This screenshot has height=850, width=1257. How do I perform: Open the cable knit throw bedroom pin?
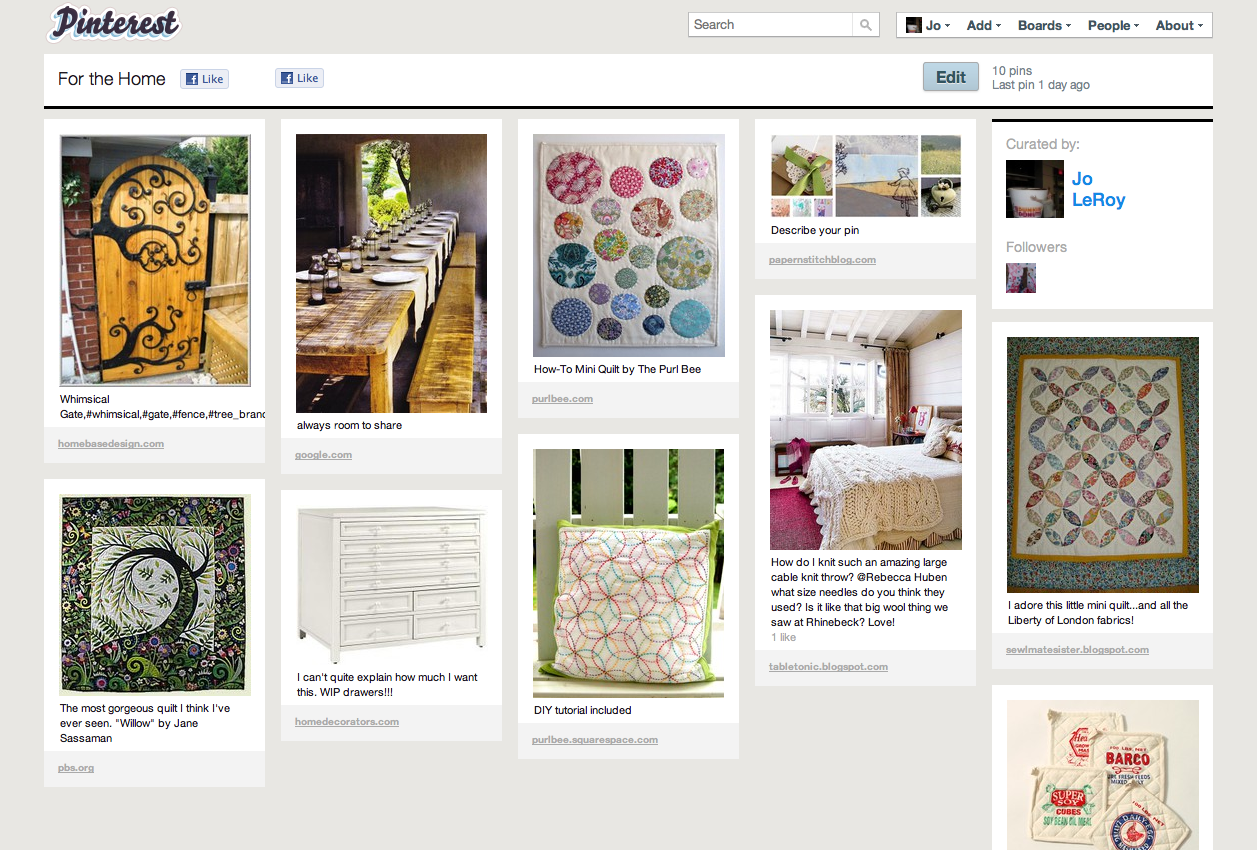(866, 429)
